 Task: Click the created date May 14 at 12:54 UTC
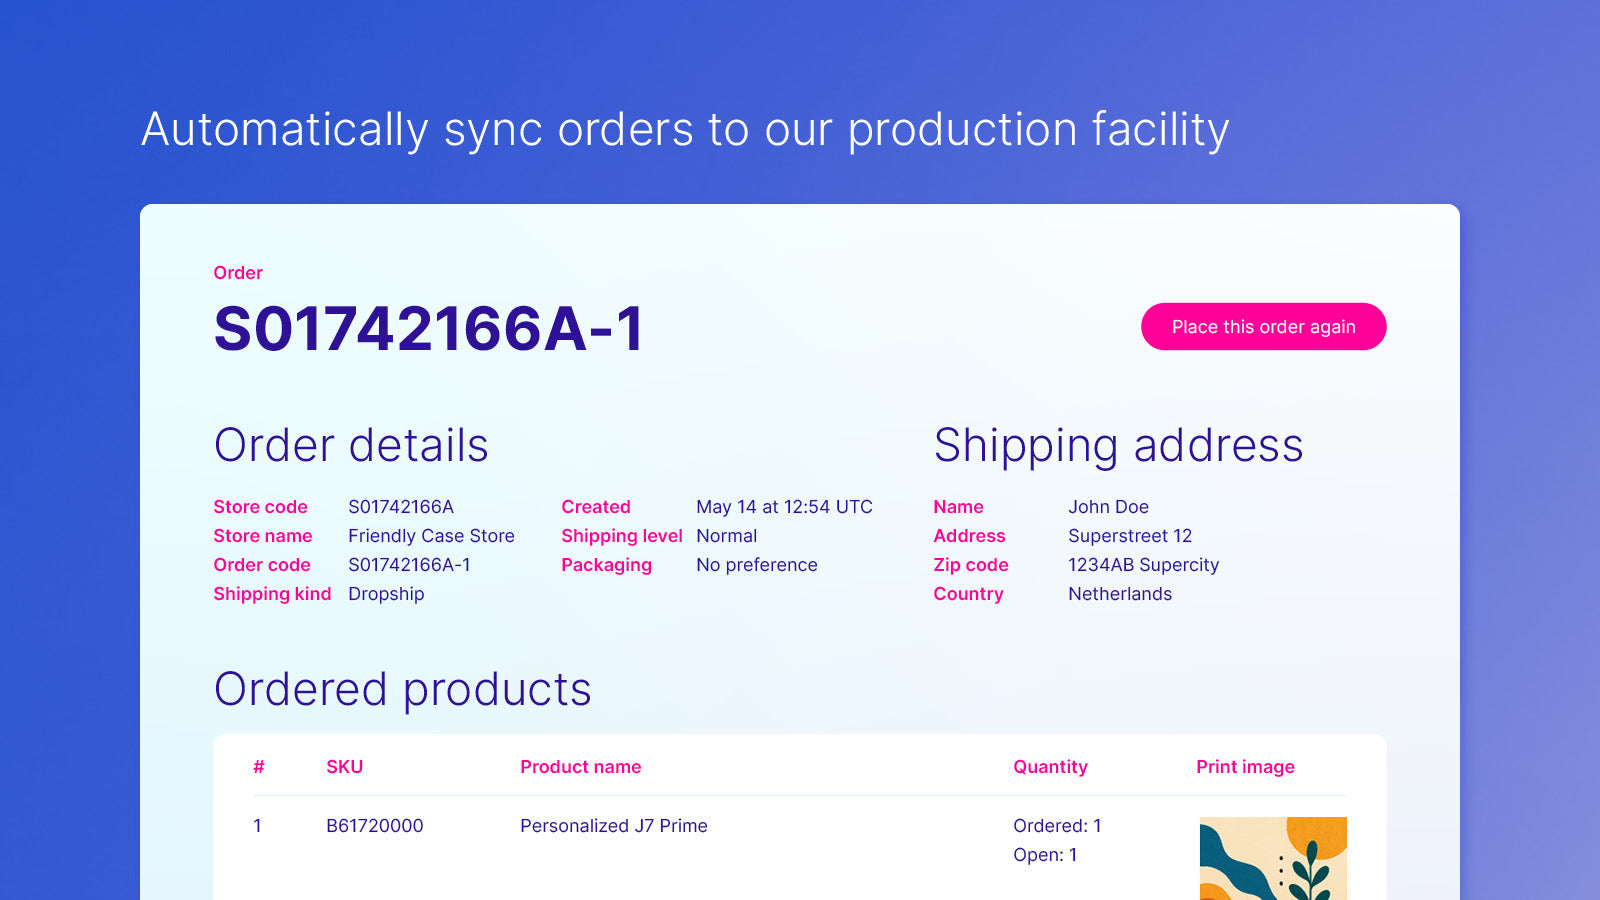784,507
